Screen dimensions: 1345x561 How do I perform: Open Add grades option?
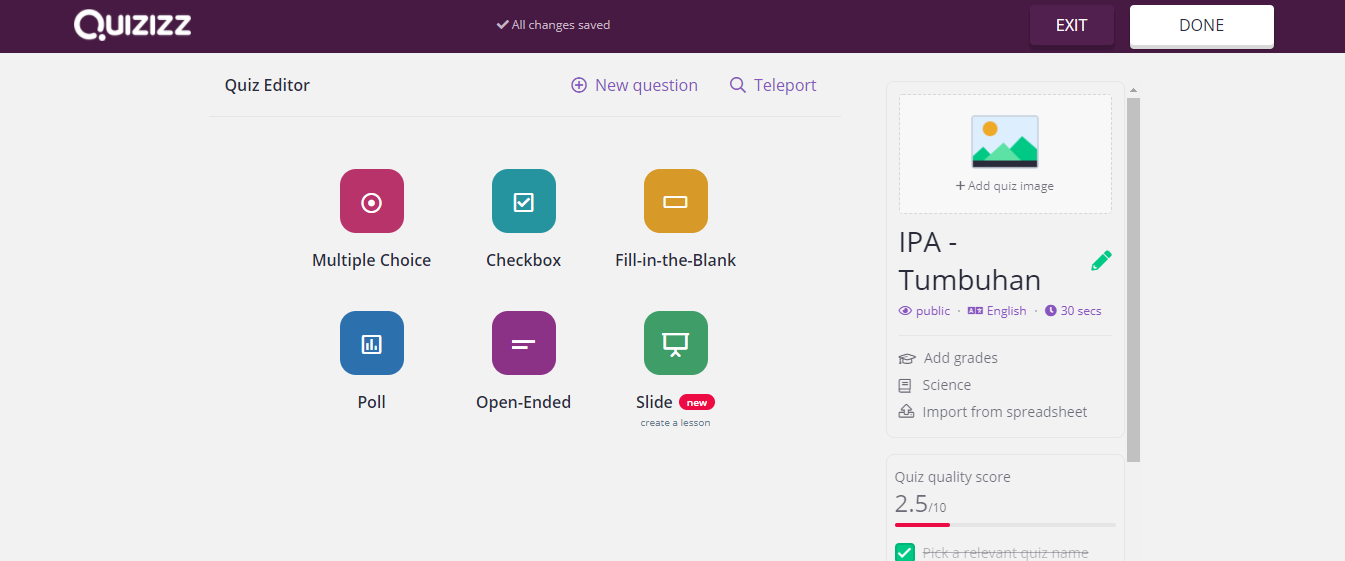click(x=948, y=358)
